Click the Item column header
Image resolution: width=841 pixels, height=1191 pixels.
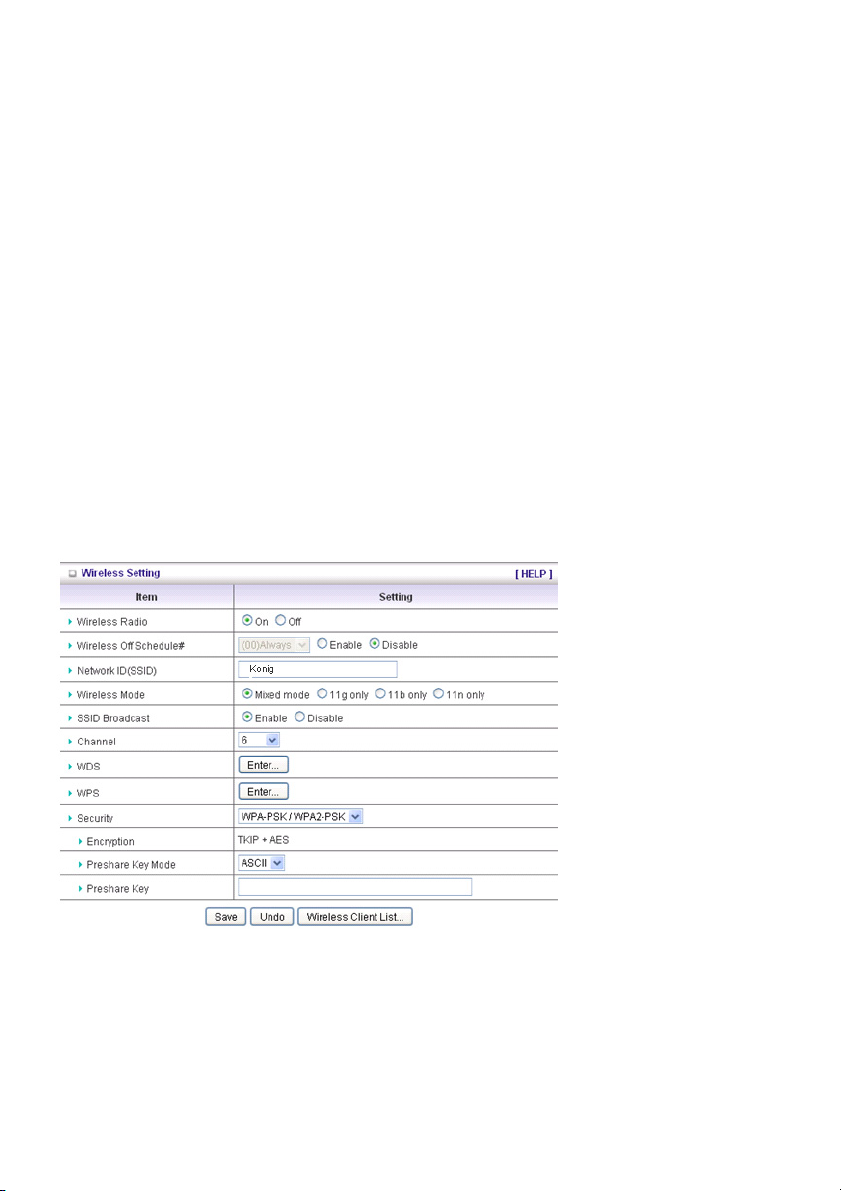147,597
